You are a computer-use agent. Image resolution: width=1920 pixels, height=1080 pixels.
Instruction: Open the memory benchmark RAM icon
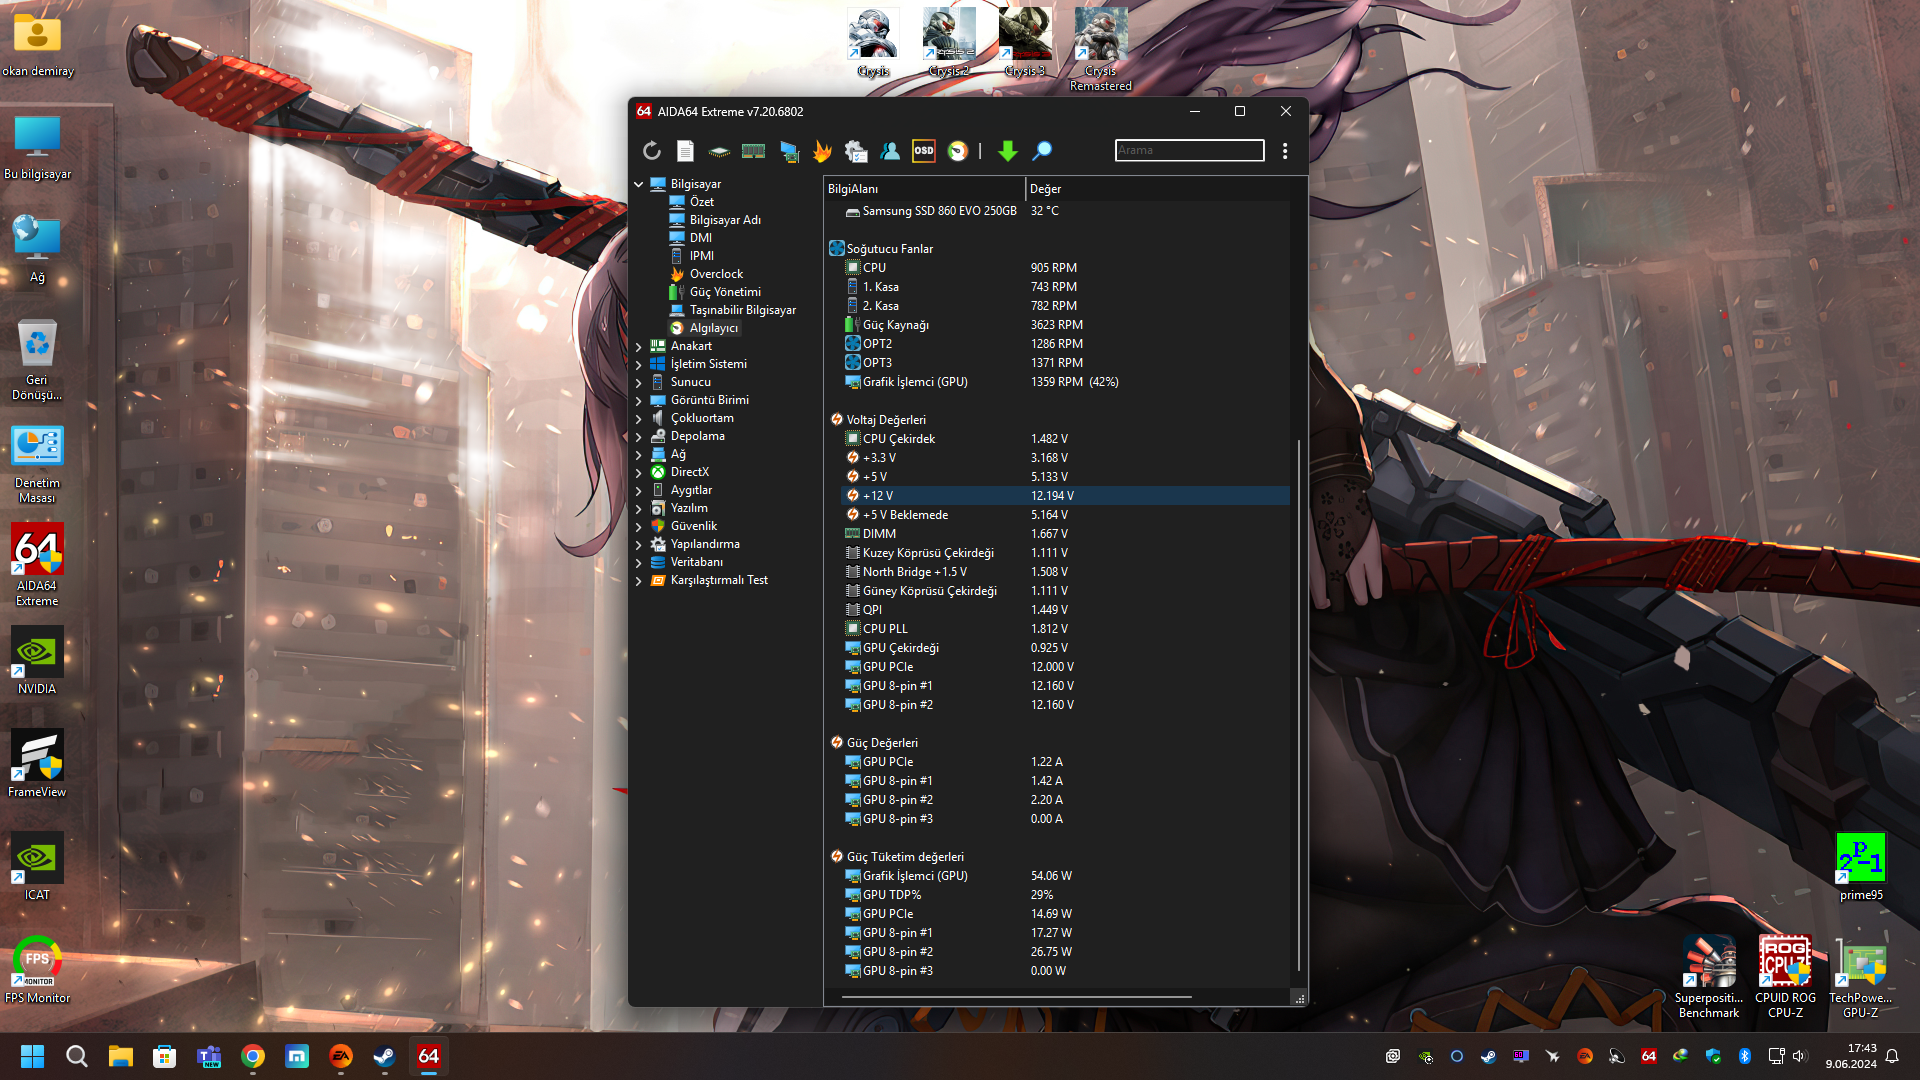pos(753,151)
